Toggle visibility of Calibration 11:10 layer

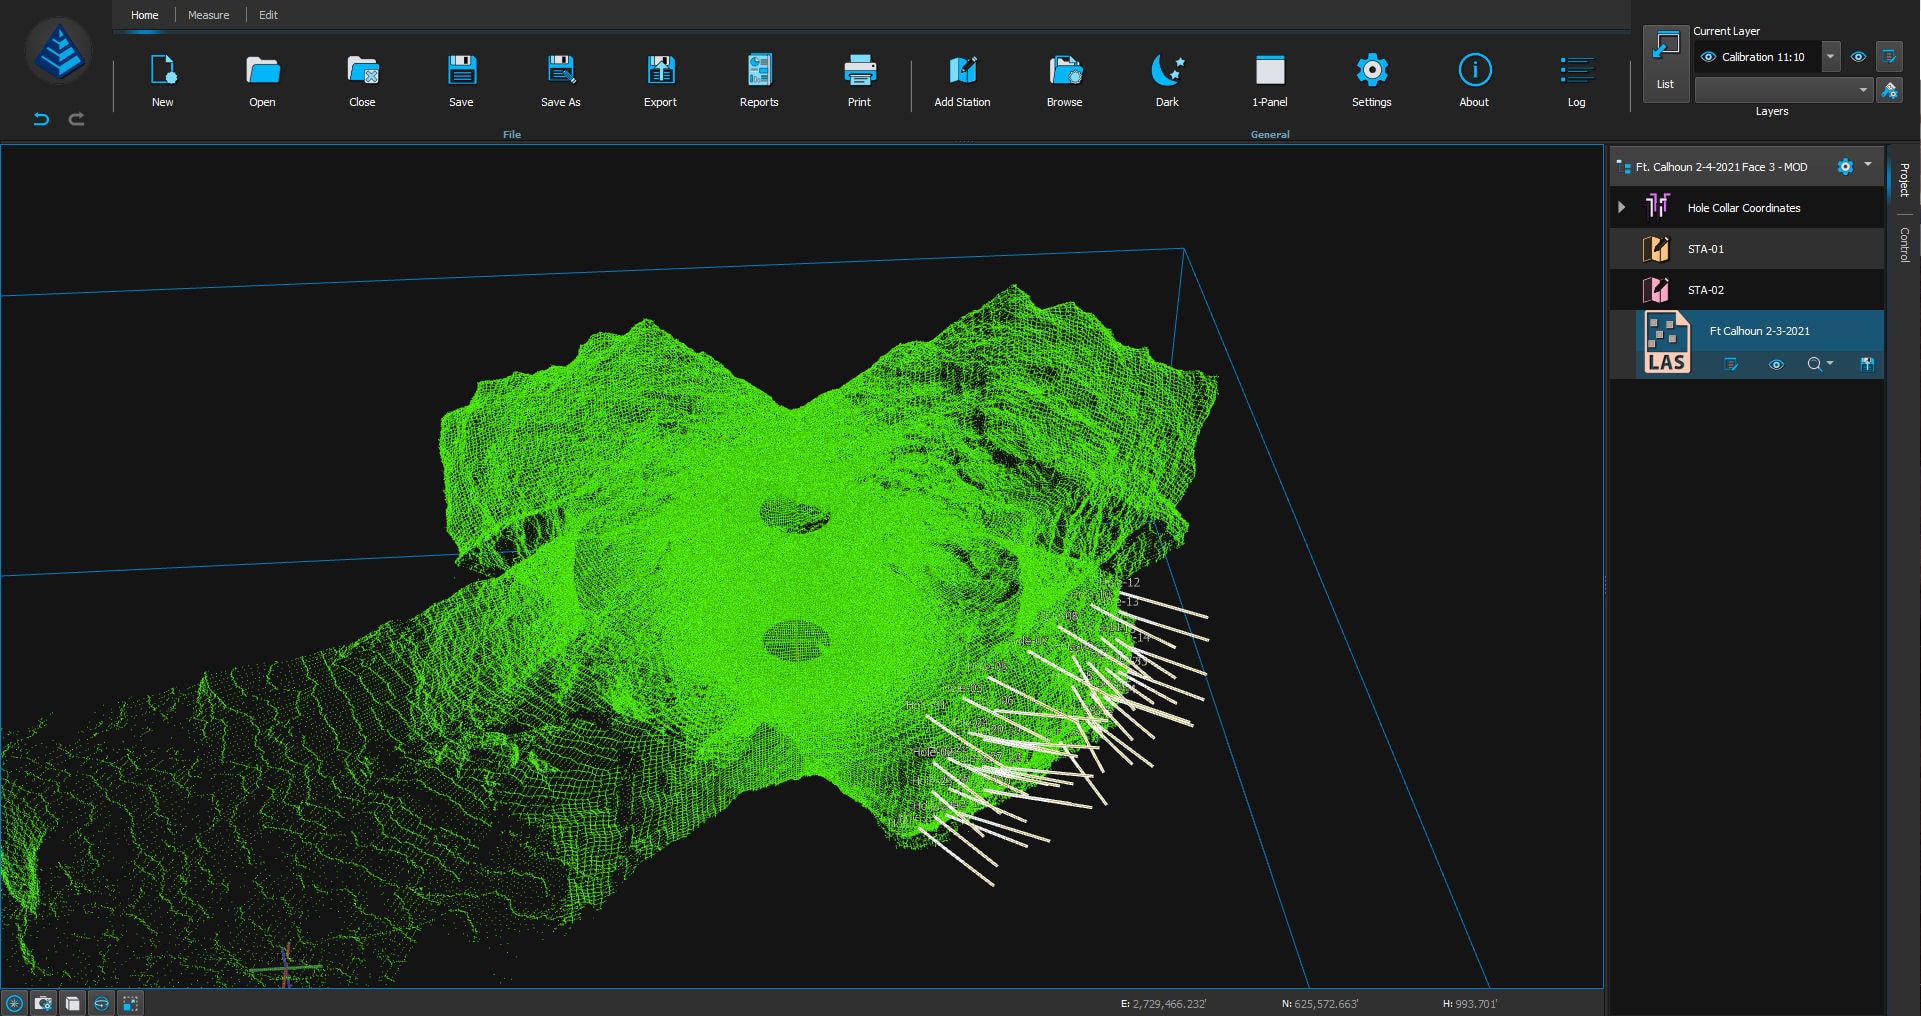click(1708, 57)
